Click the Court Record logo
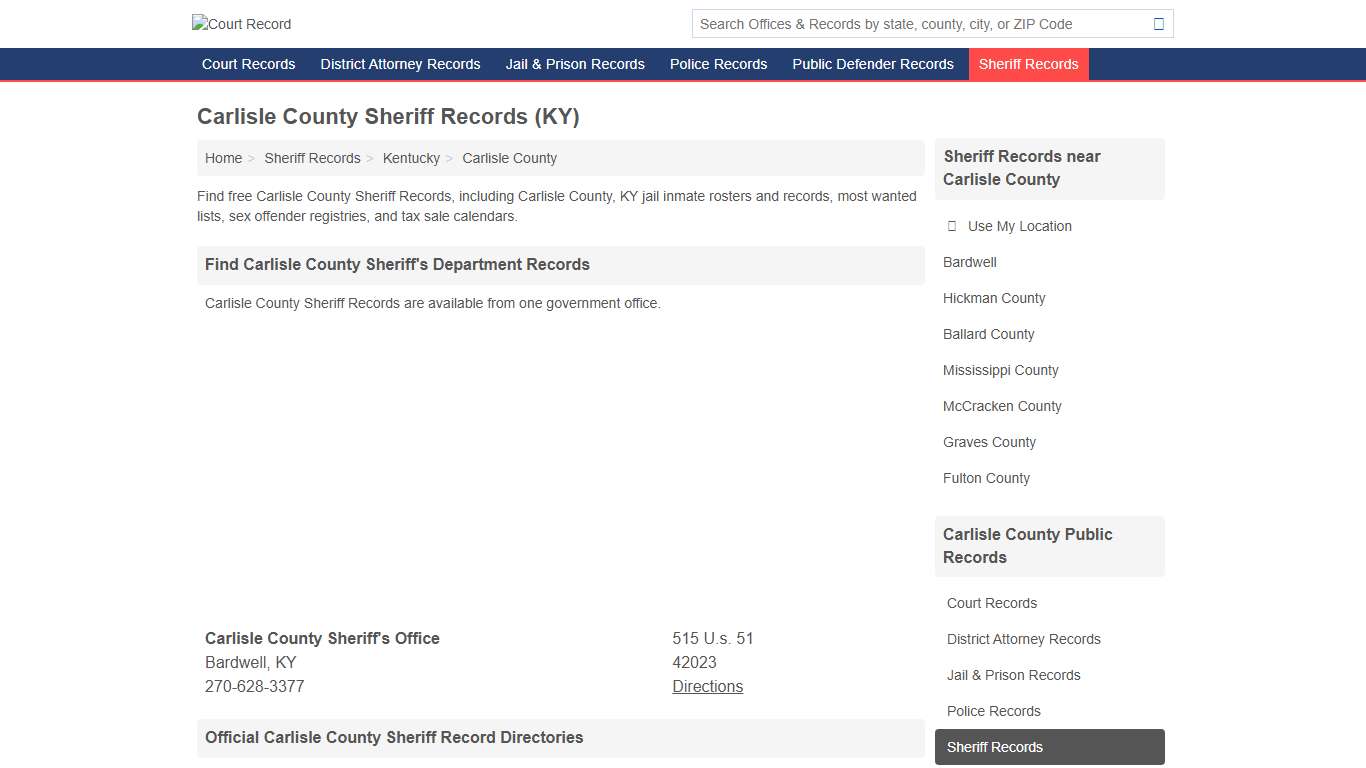 241,24
